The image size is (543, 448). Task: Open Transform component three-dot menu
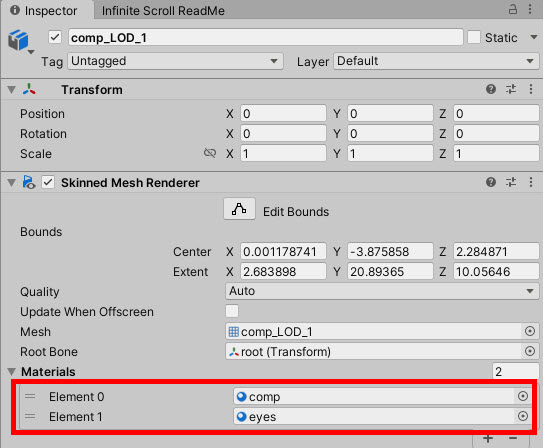pos(531,89)
